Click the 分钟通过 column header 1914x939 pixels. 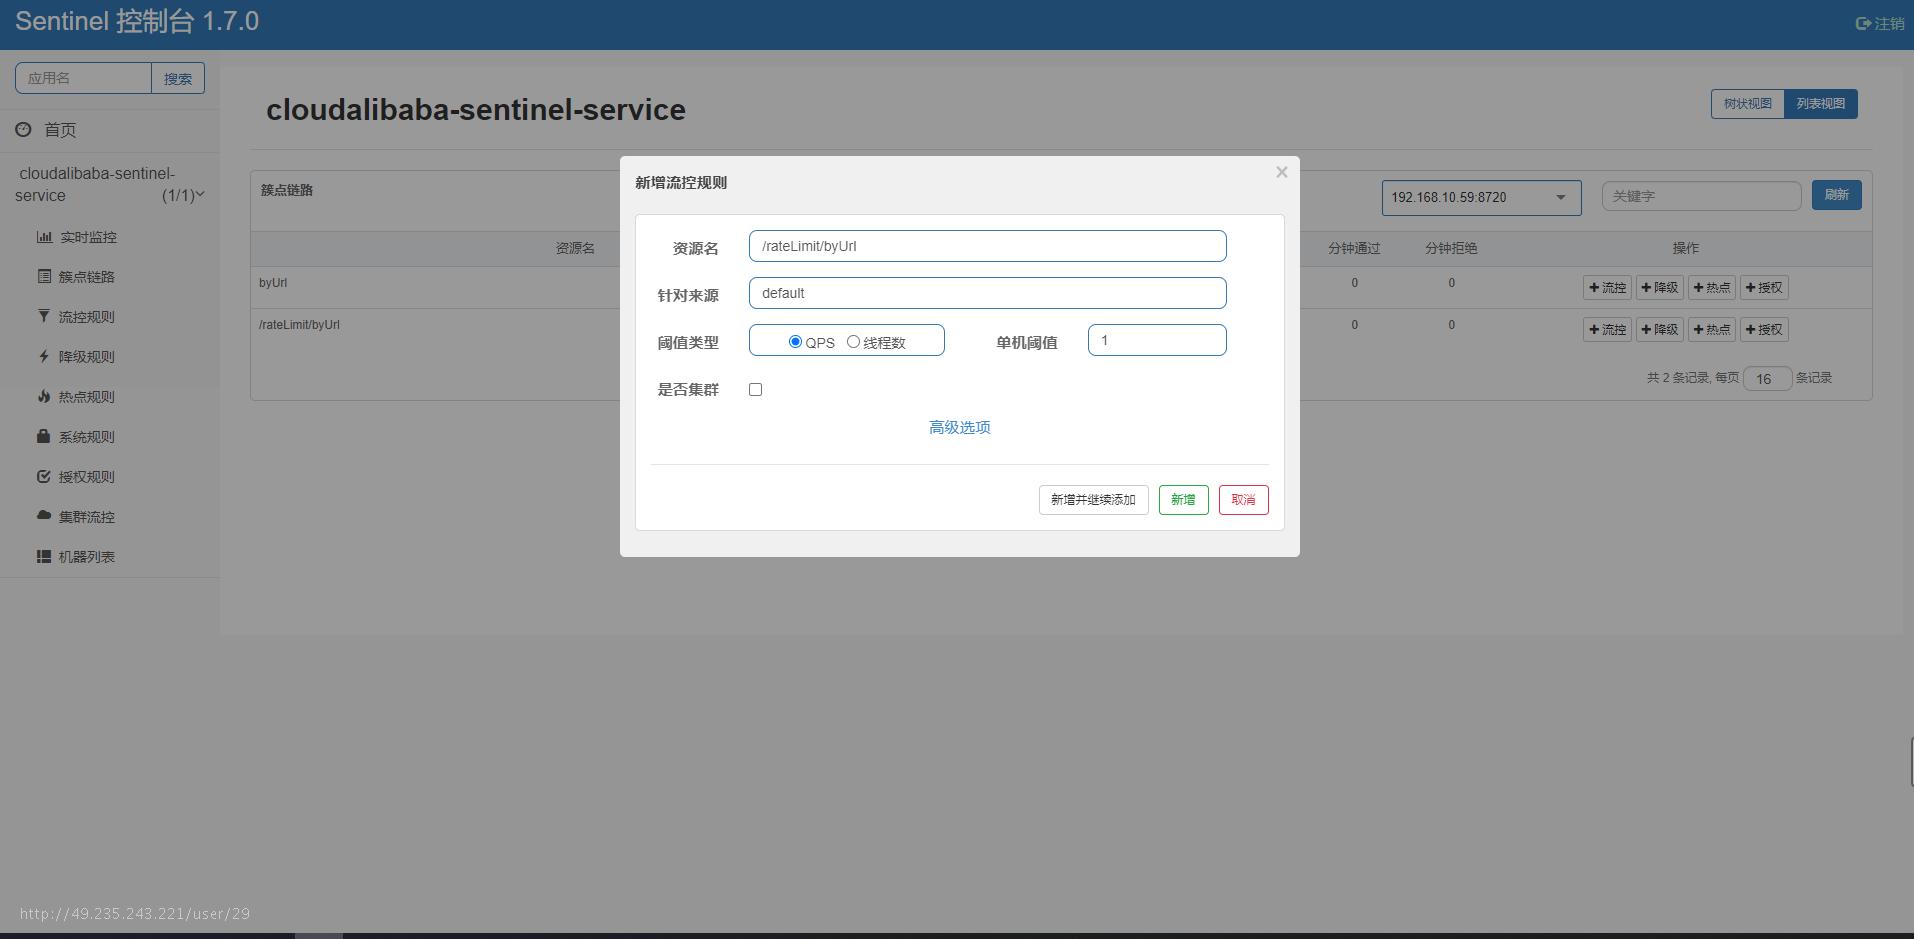[x=1354, y=248]
